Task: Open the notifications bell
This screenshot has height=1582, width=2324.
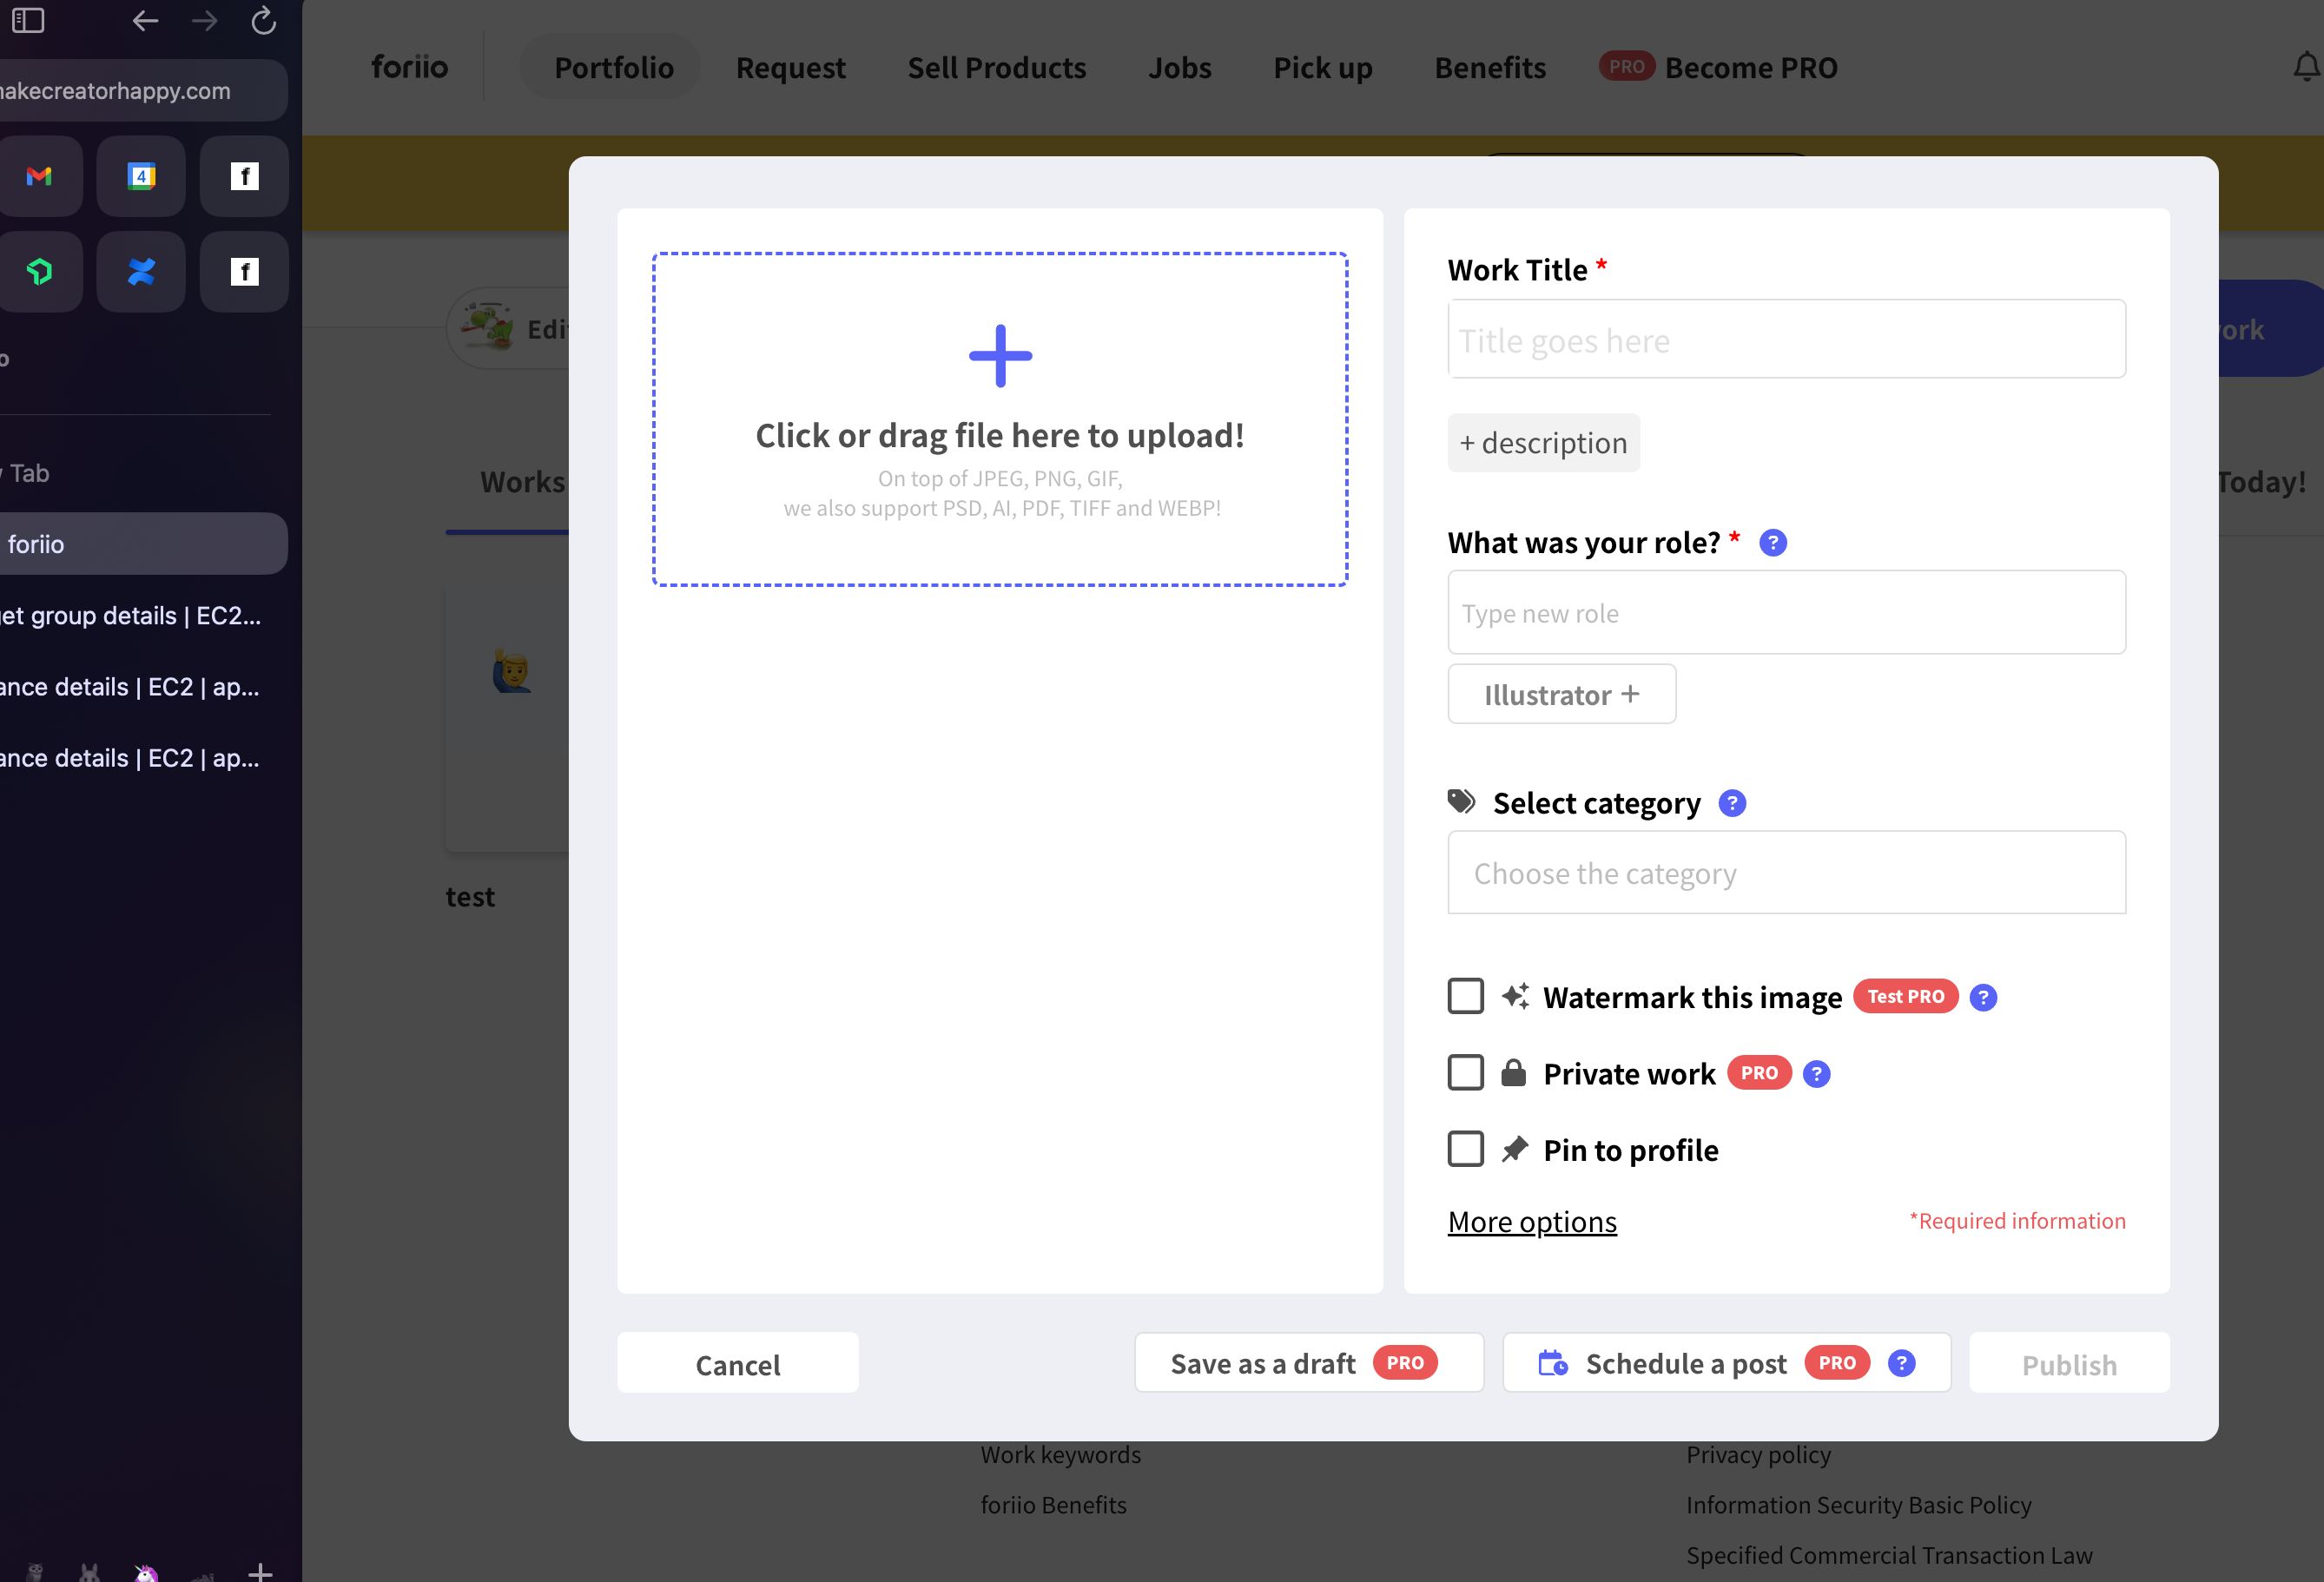Action: point(2305,67)
